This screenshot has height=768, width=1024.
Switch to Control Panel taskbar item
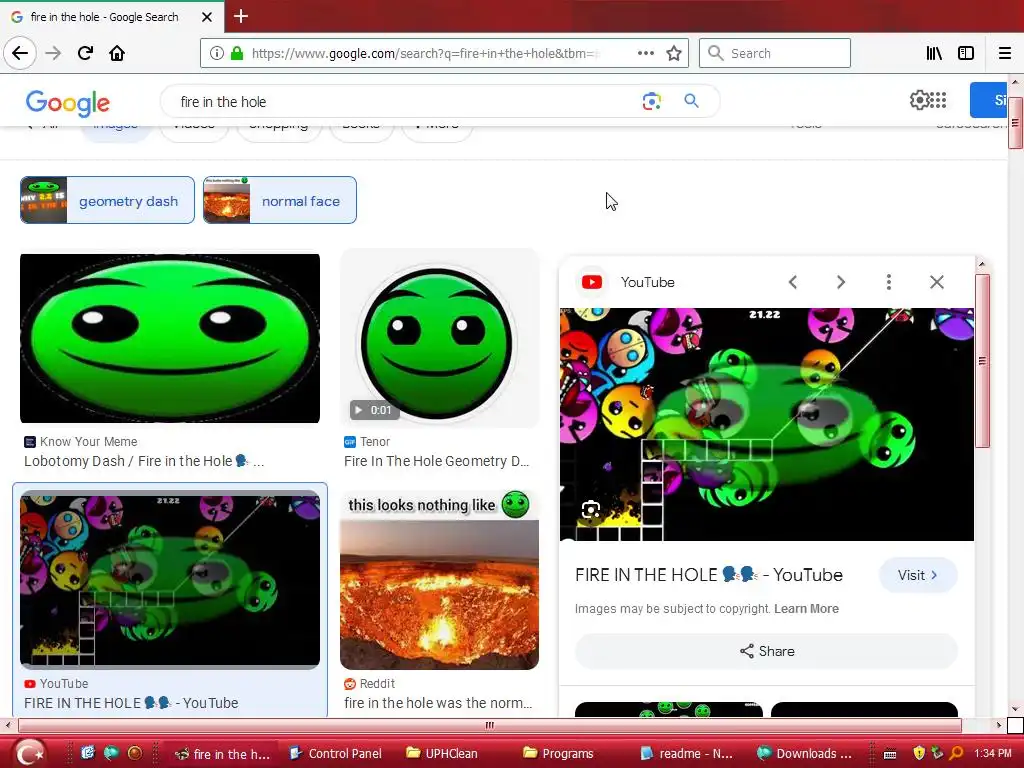pyautogui.click(x=336, y=754)
